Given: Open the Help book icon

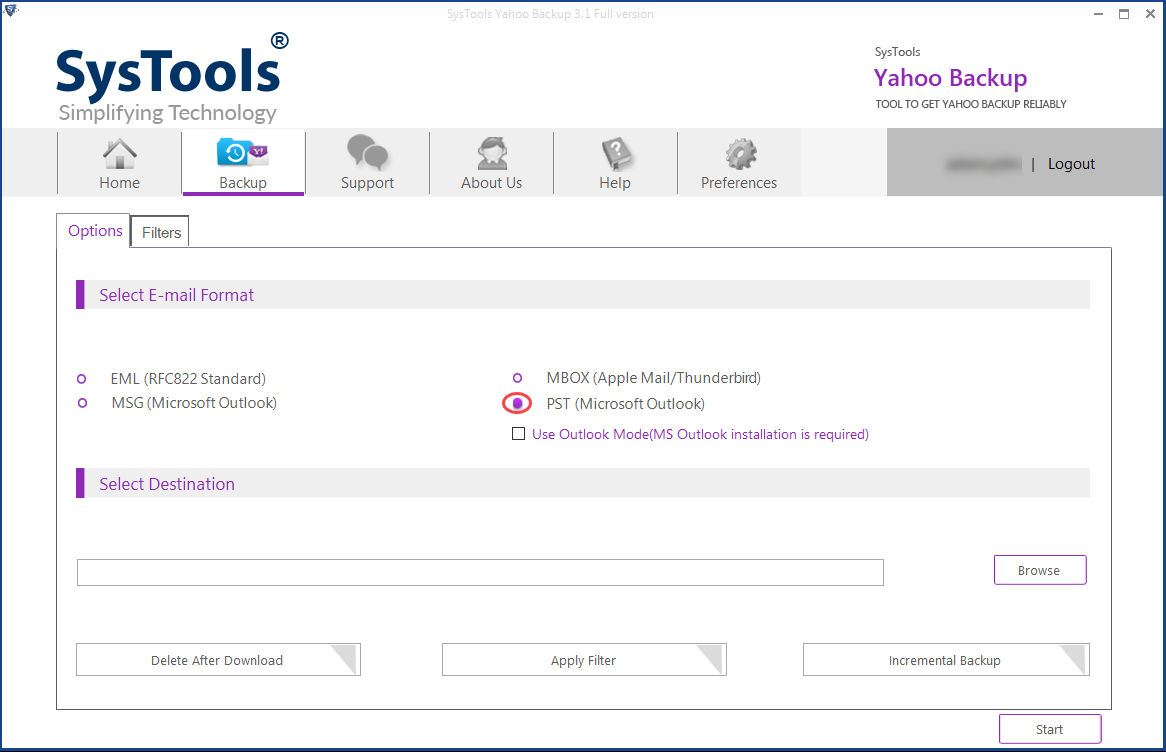Looking at the screenshot, I should (x=615, y=153).
